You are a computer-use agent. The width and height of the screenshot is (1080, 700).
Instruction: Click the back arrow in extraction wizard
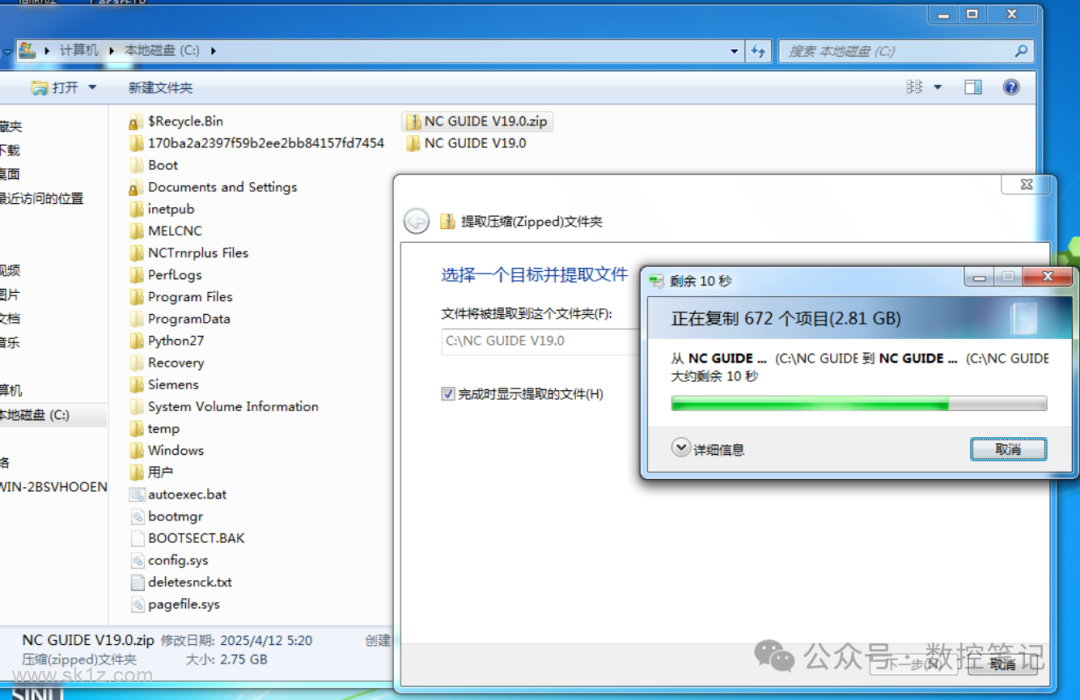416,221
